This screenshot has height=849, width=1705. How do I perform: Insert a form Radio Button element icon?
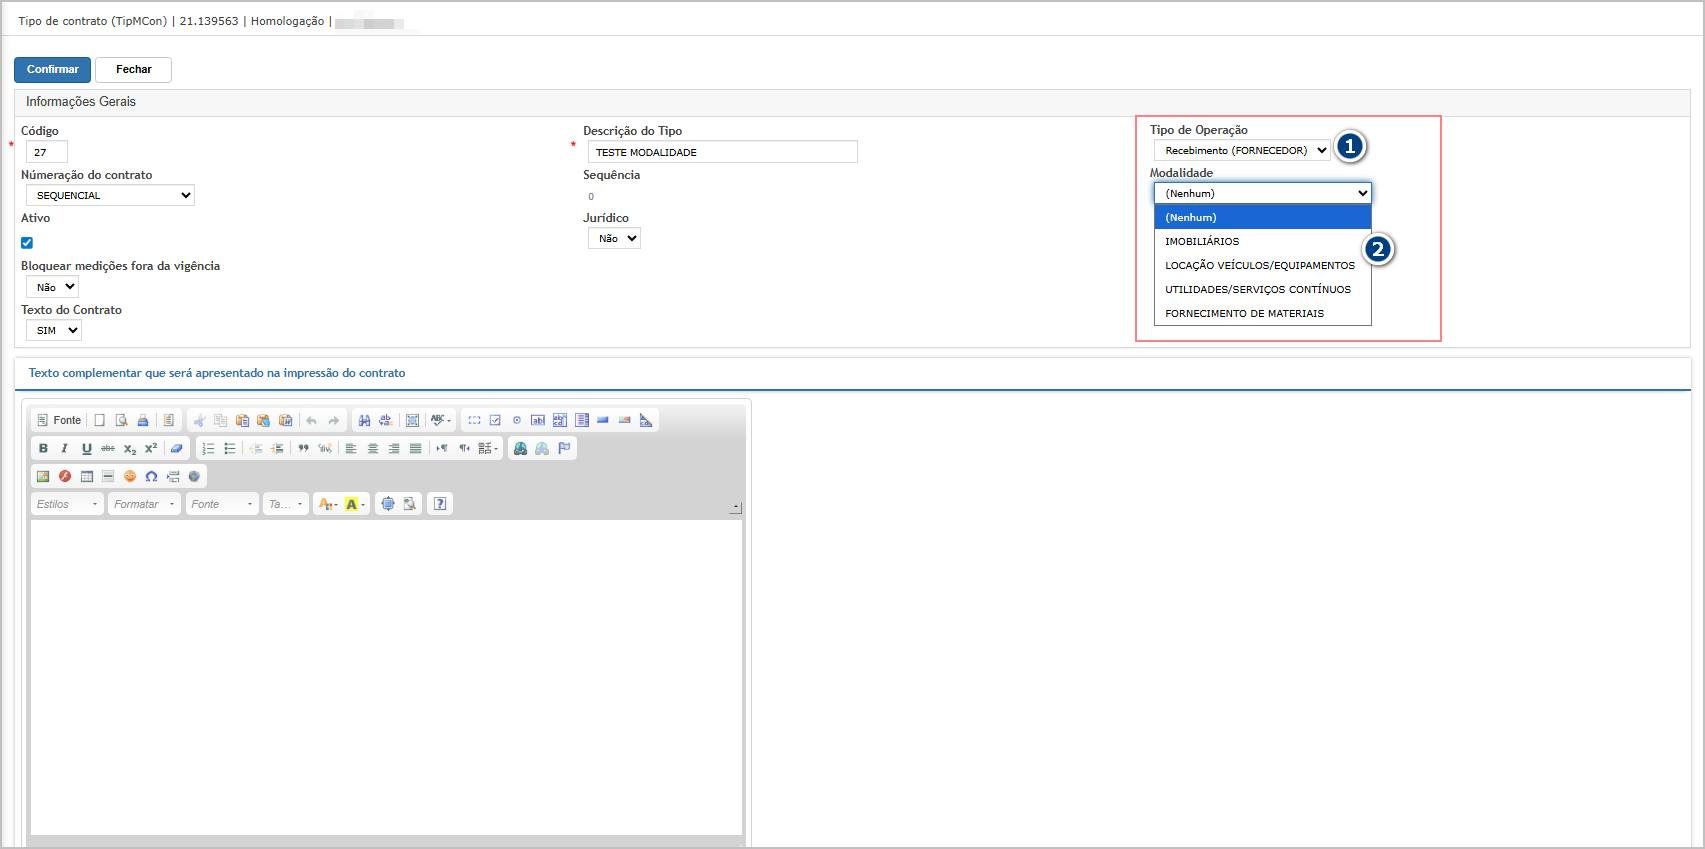click(x=517, y=420)
